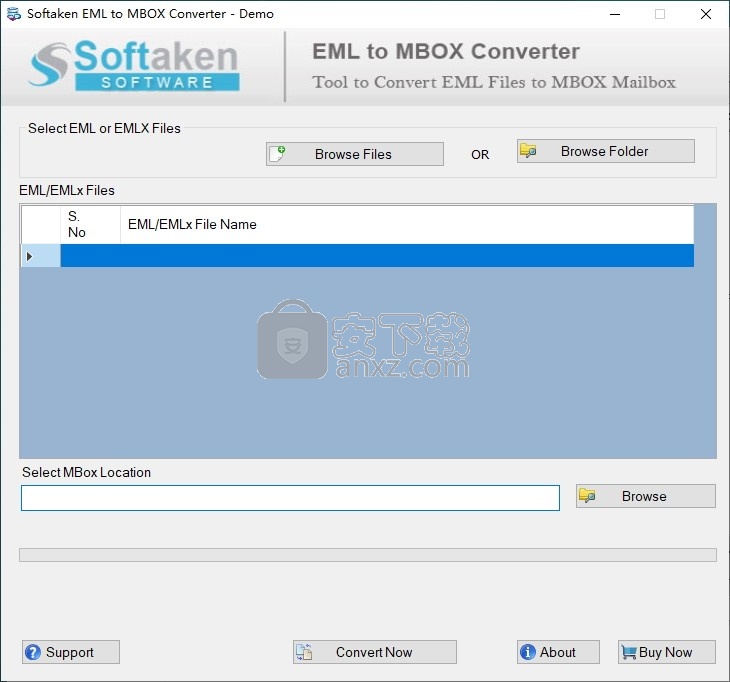Click the top-left grid corner header cell

(x=41, y=224)
